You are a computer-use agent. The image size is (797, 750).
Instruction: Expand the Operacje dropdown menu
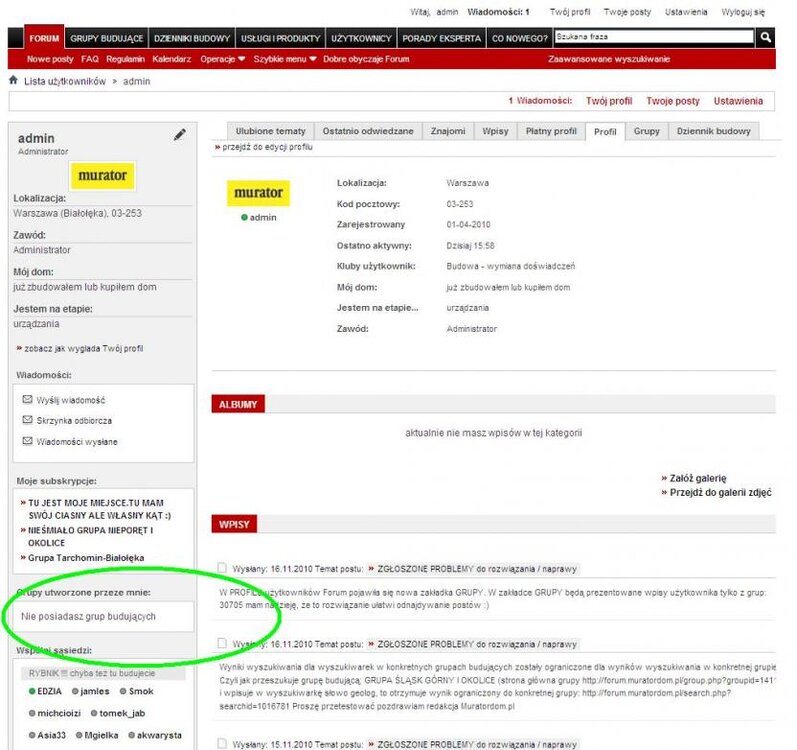tap(222, 59)
